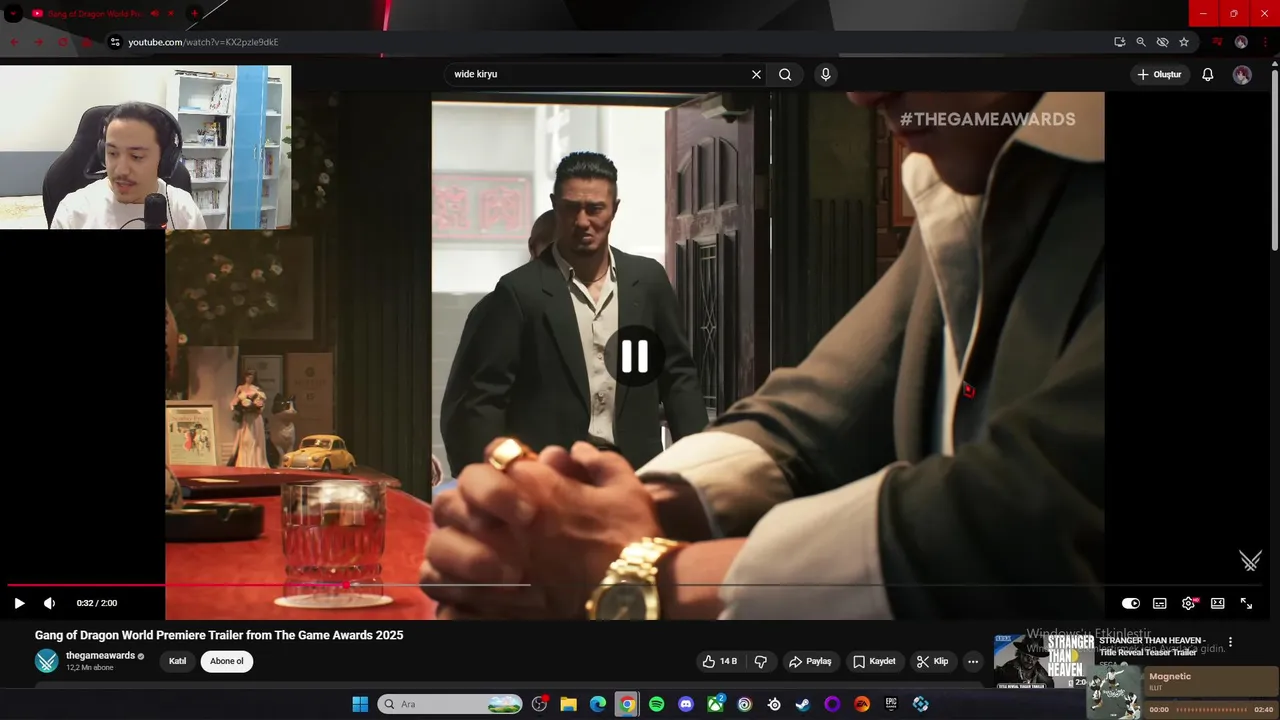Open Epic Games Launcher from taskbar
This screenshot has height=720, width=1280.
click(891, 704)
